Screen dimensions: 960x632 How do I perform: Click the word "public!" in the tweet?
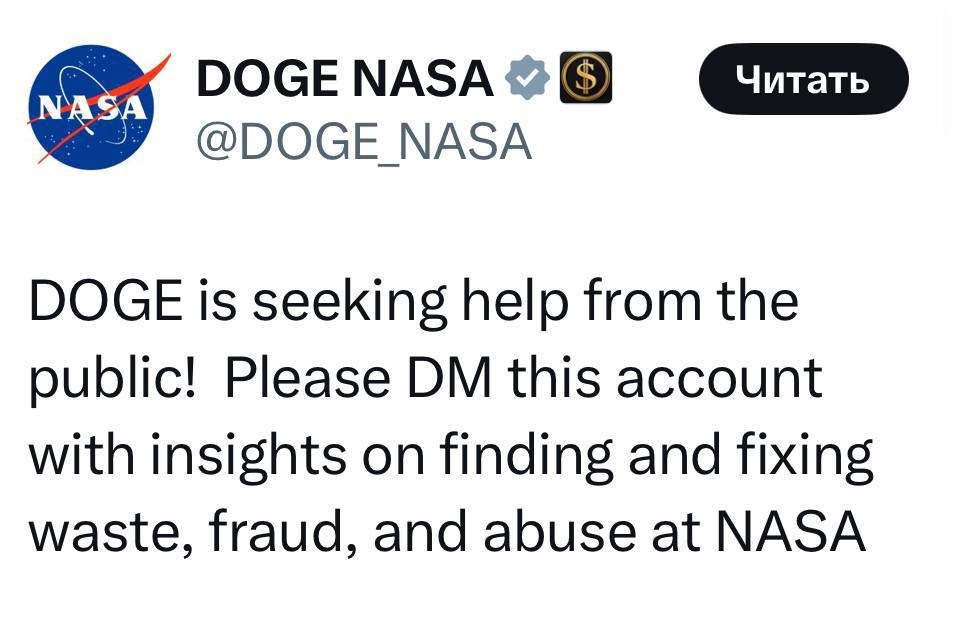click(x=112, y=379)
